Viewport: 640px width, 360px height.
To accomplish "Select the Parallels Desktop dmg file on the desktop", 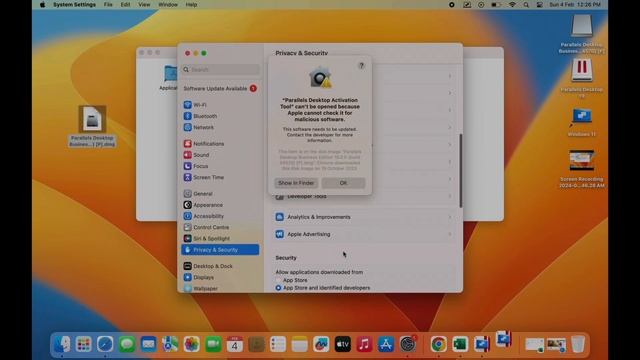I will 92,126.
